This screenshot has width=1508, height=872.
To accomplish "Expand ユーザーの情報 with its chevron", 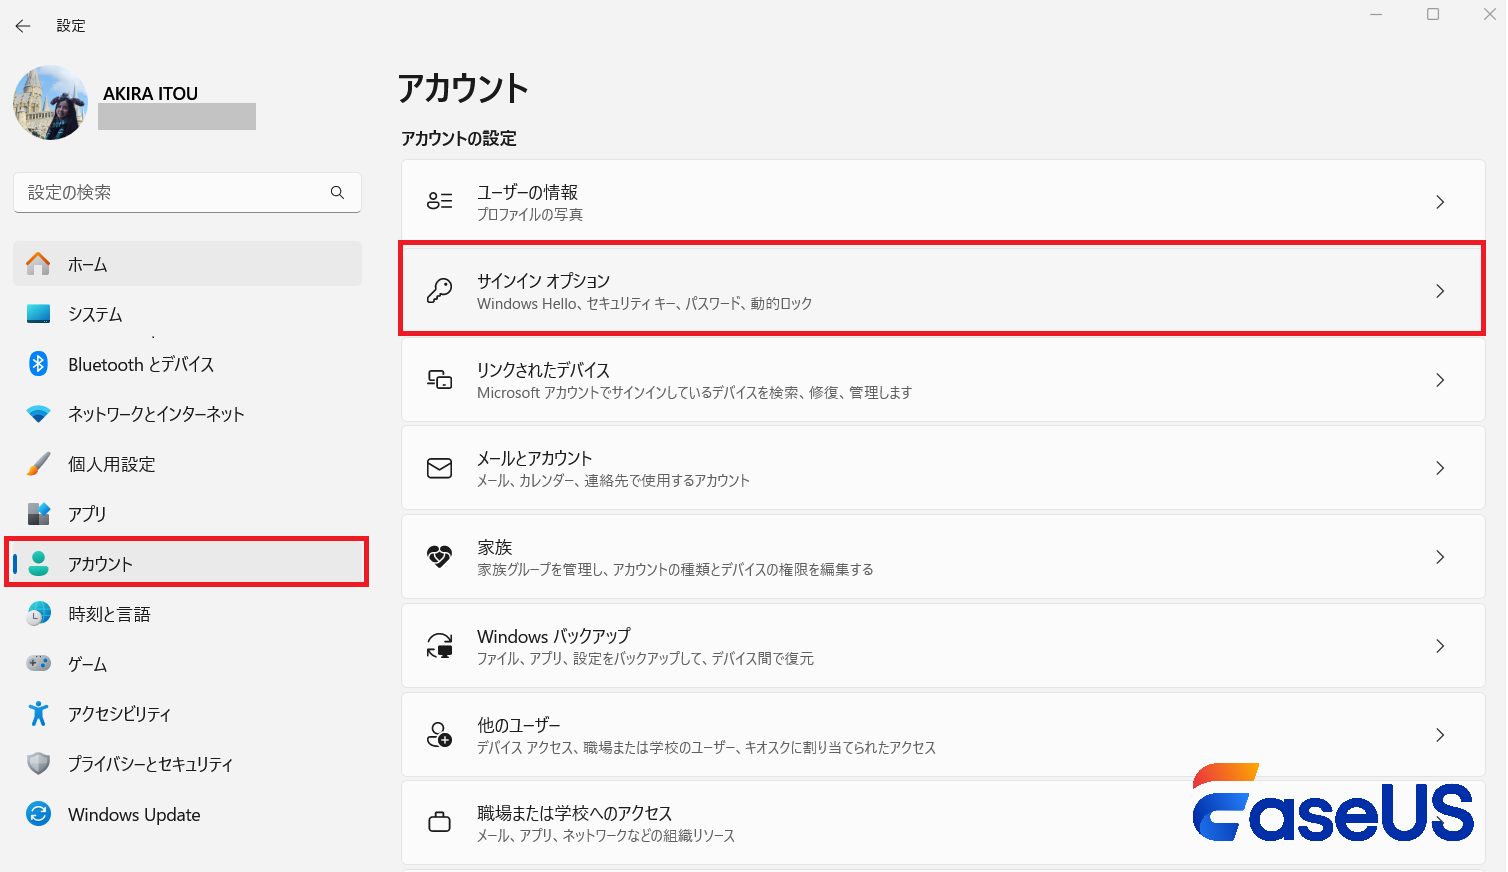I will pos(1440,202).
